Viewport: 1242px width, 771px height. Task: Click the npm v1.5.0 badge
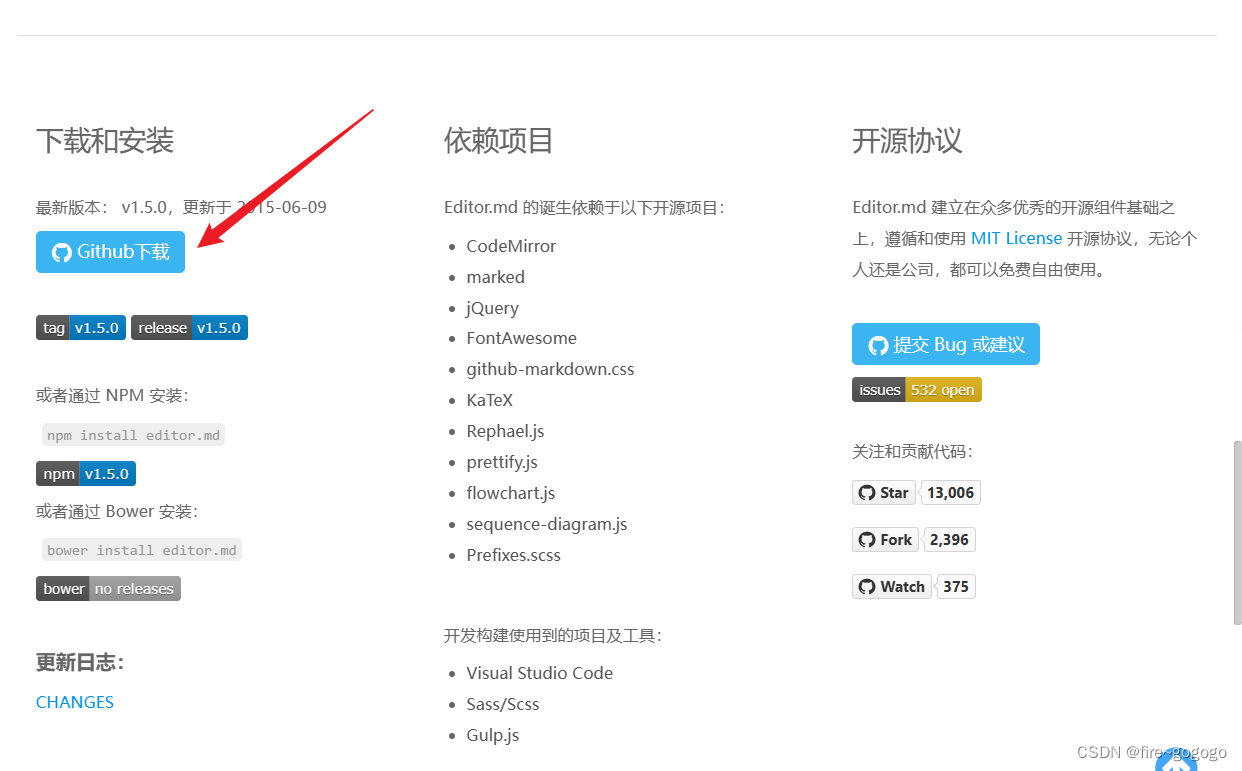pyautogui.click(x=86, y=474)
